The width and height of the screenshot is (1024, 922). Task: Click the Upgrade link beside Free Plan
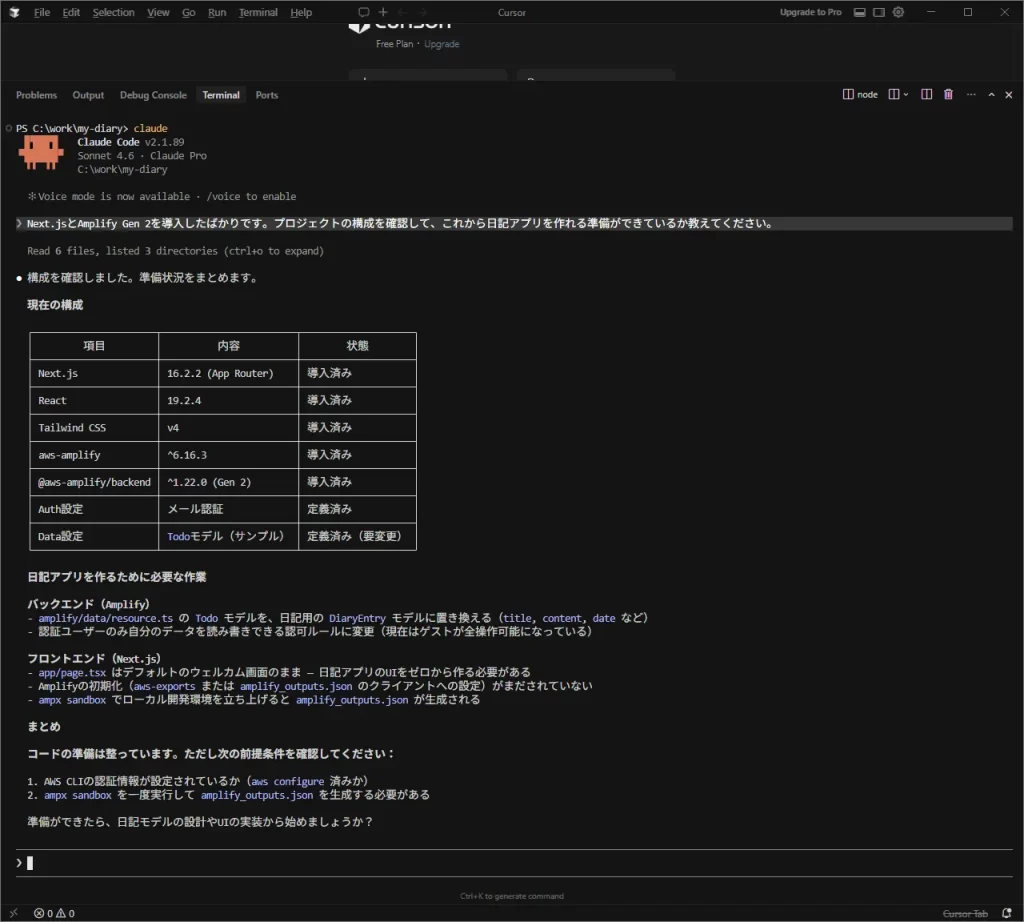click(x=442, y=44)
